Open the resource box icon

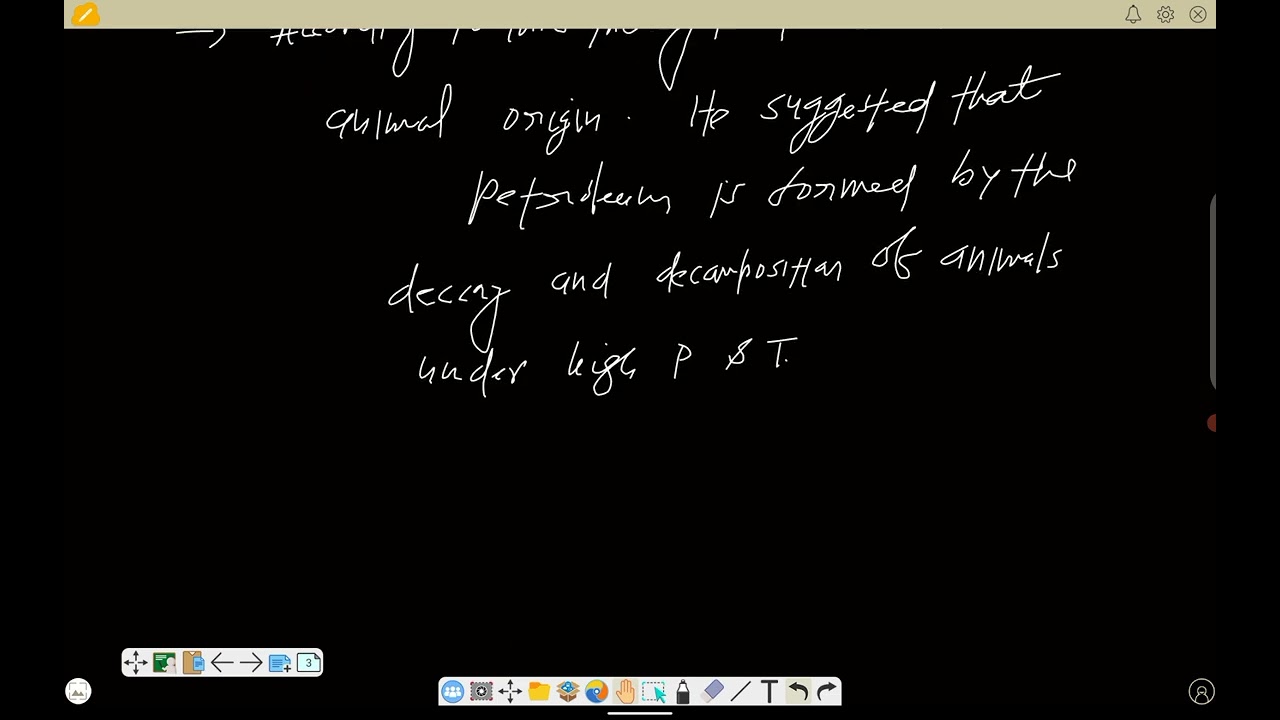point(568,691)
